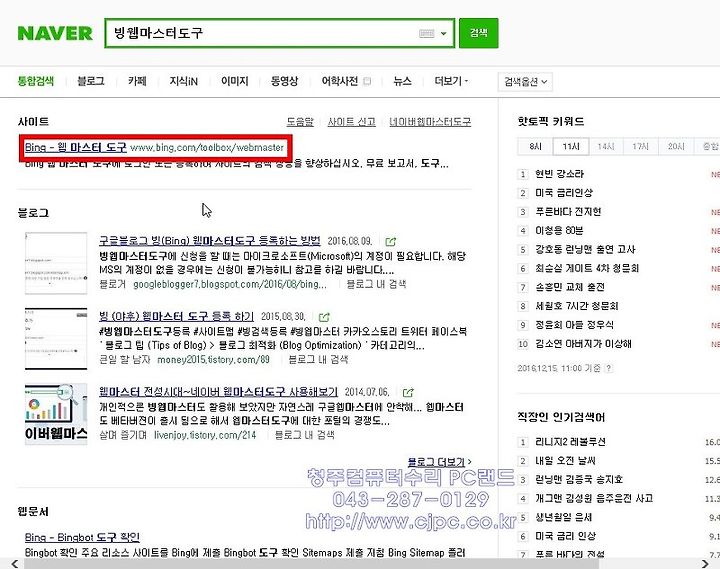Select the 17시 hot topic time tab
720x569 pixels.
(x=641, y=146)
